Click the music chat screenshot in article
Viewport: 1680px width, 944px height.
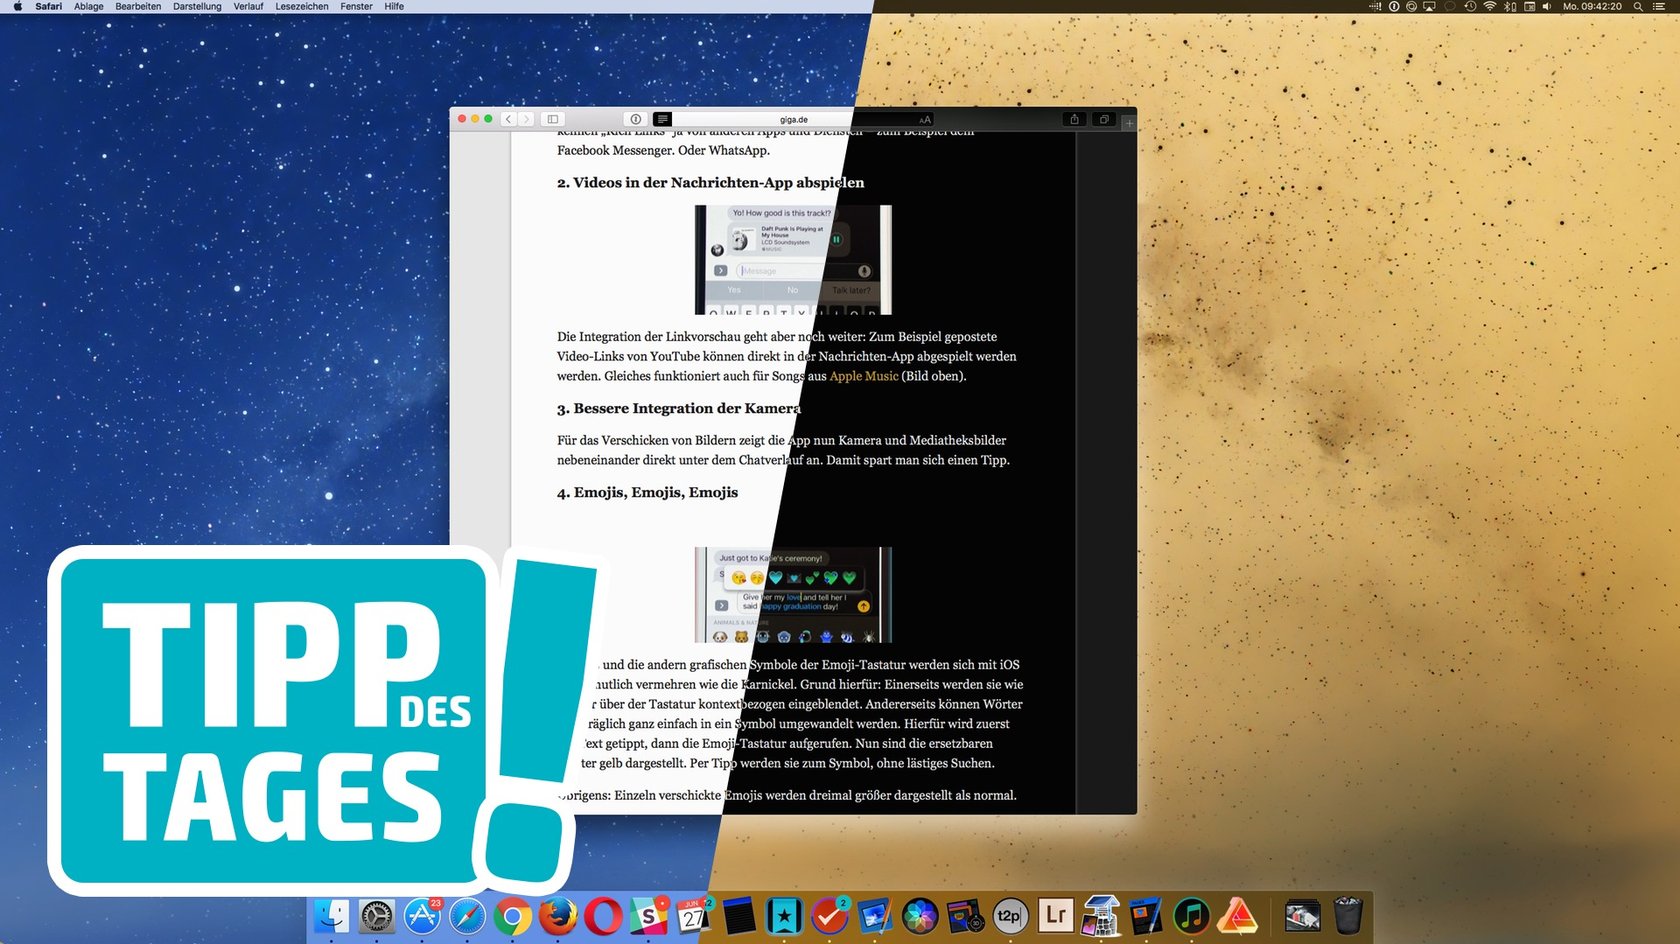793,260
